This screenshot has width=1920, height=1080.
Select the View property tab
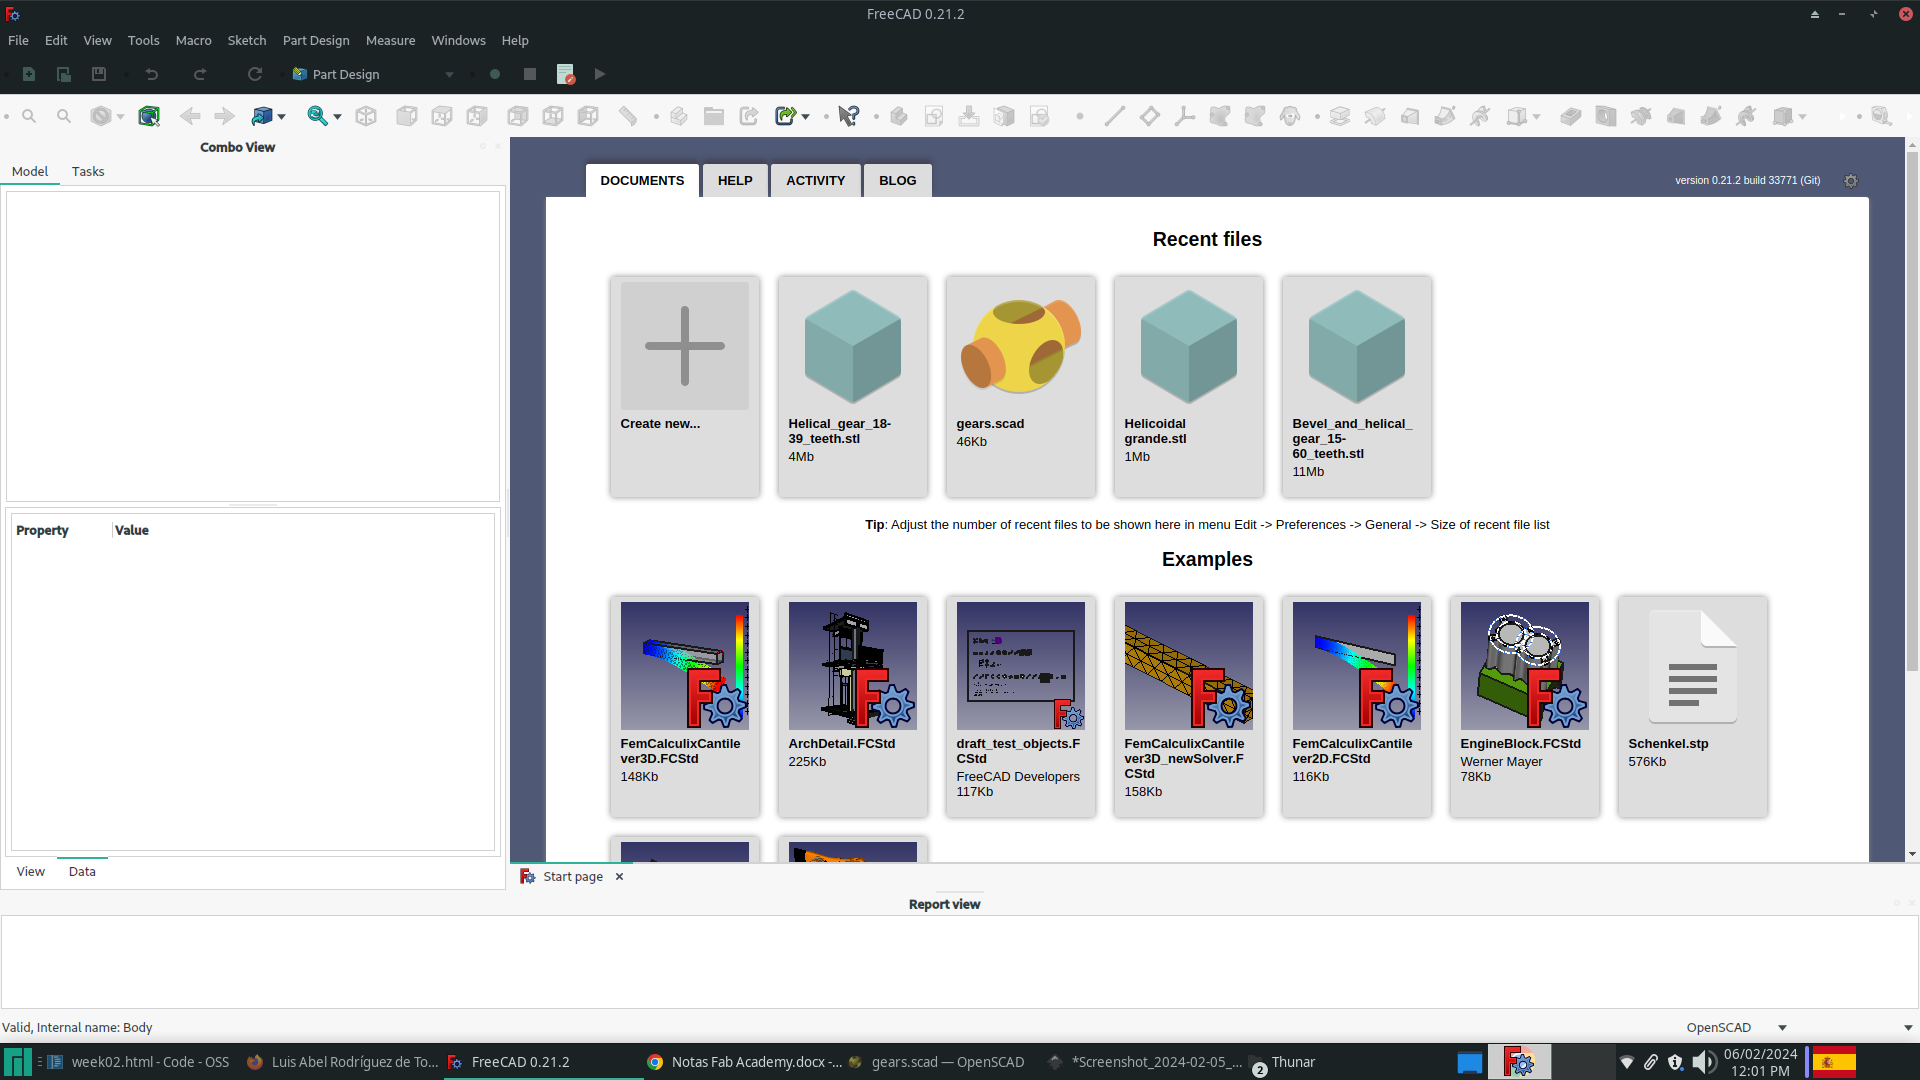[x=30, y=871]
